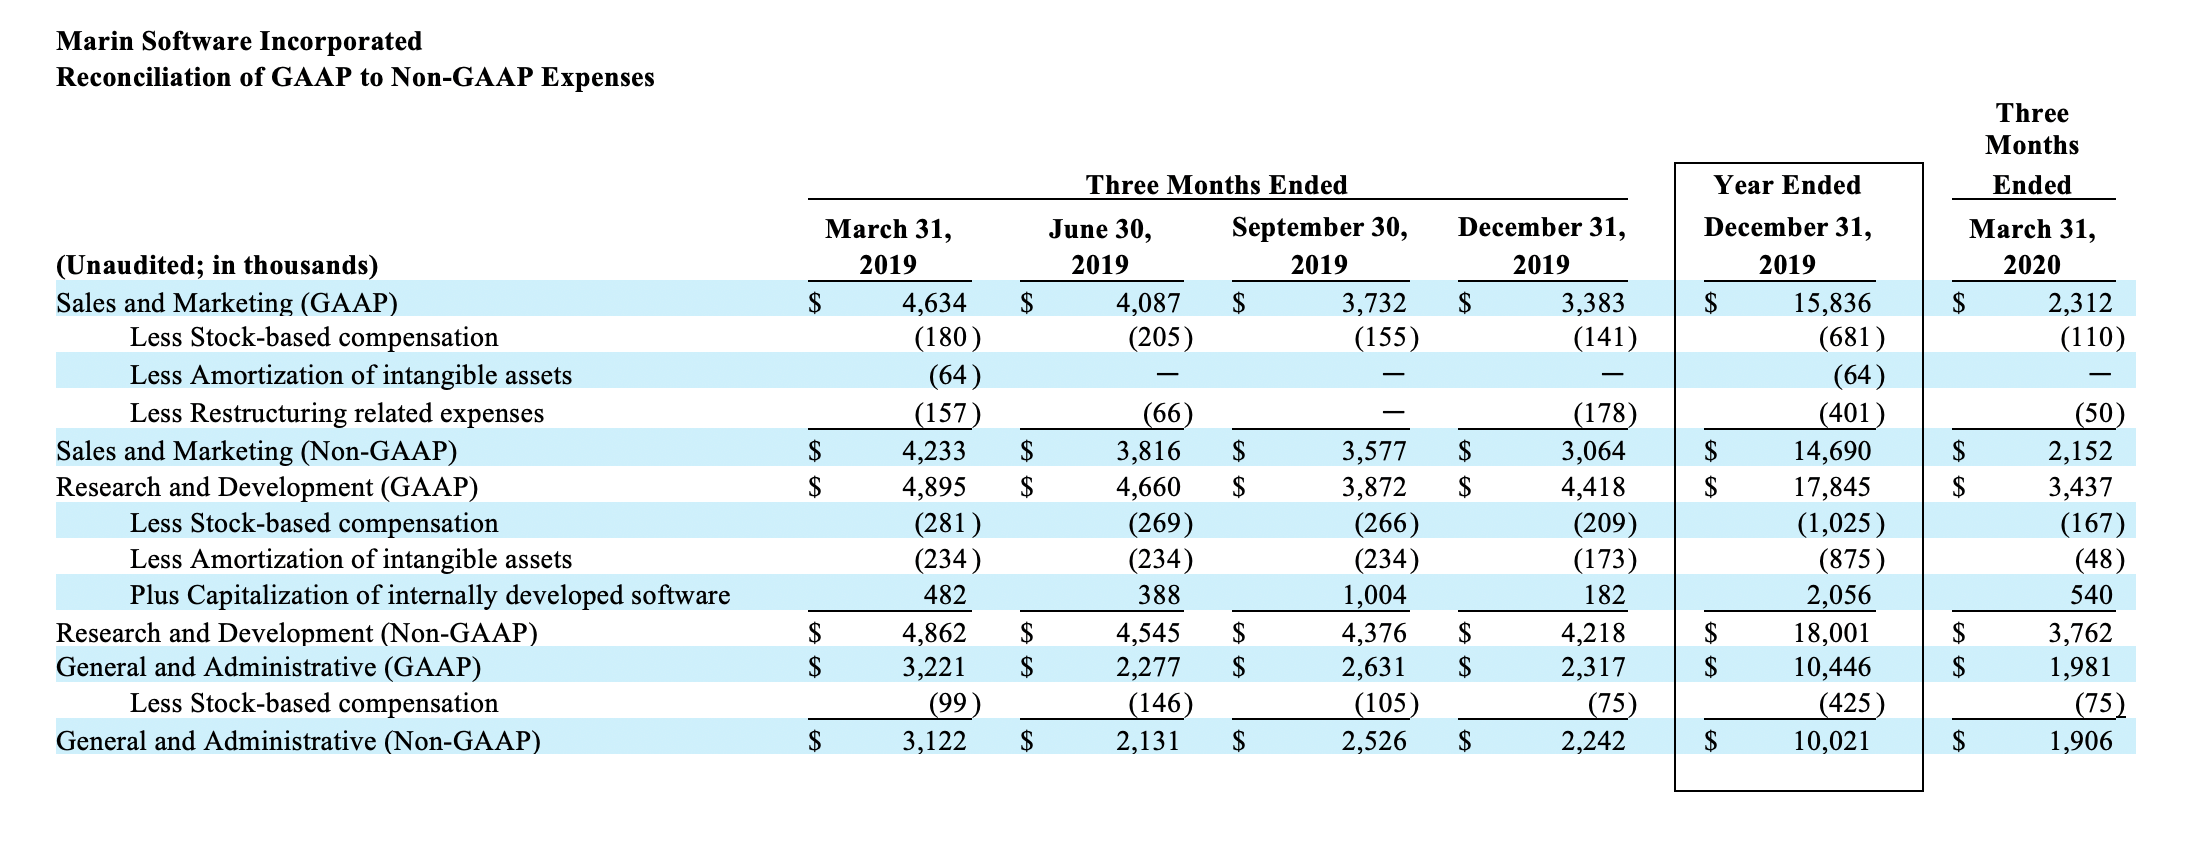Click the R&D stock compensation value (281)
Screen dimensions: 2186x844
(948, 523)
